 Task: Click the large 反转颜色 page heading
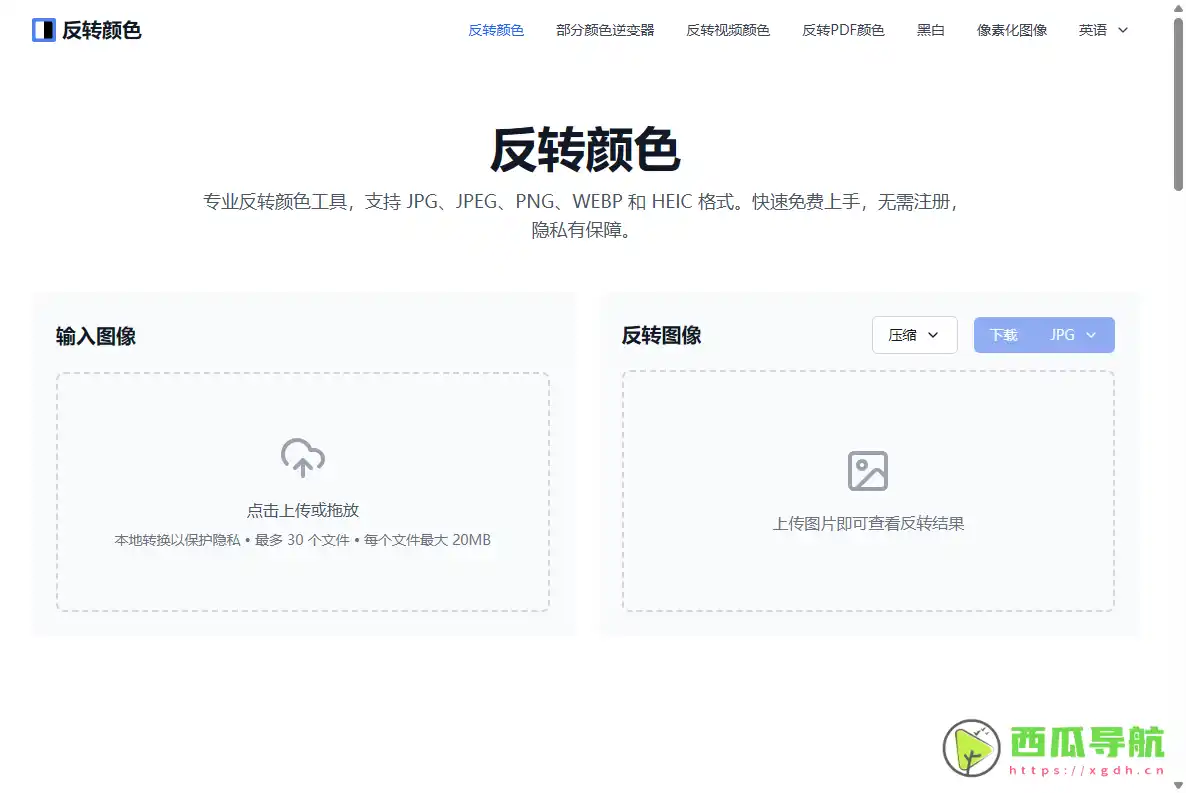pyautogui.click(x=585, y=150)
